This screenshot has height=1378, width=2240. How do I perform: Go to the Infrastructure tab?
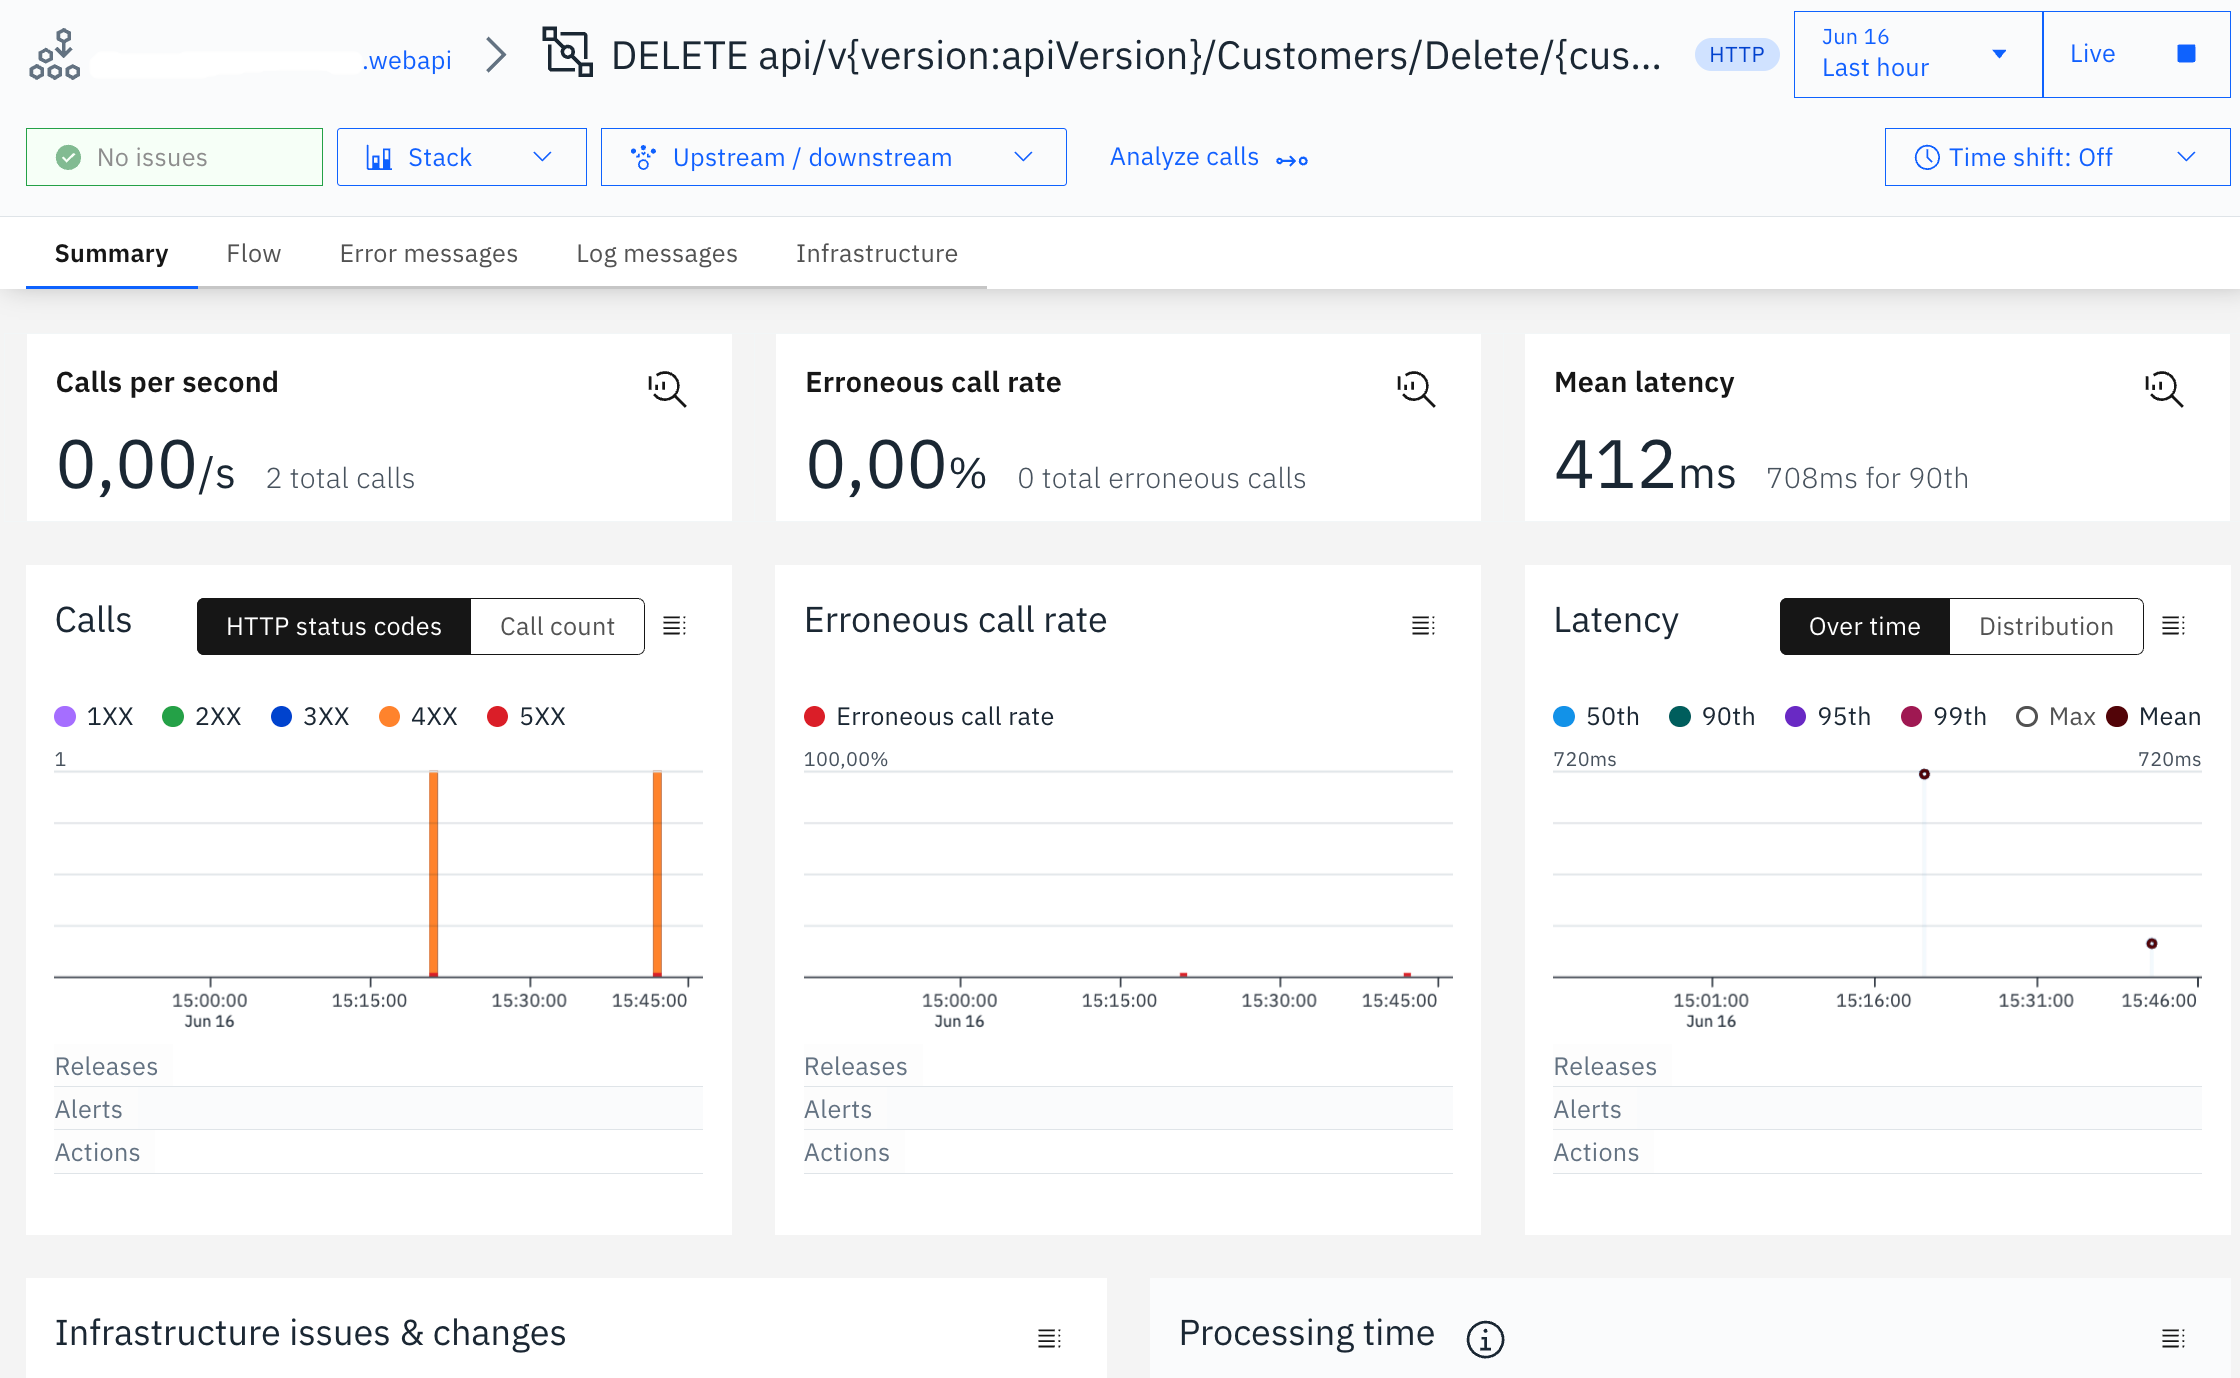[877, 253]
